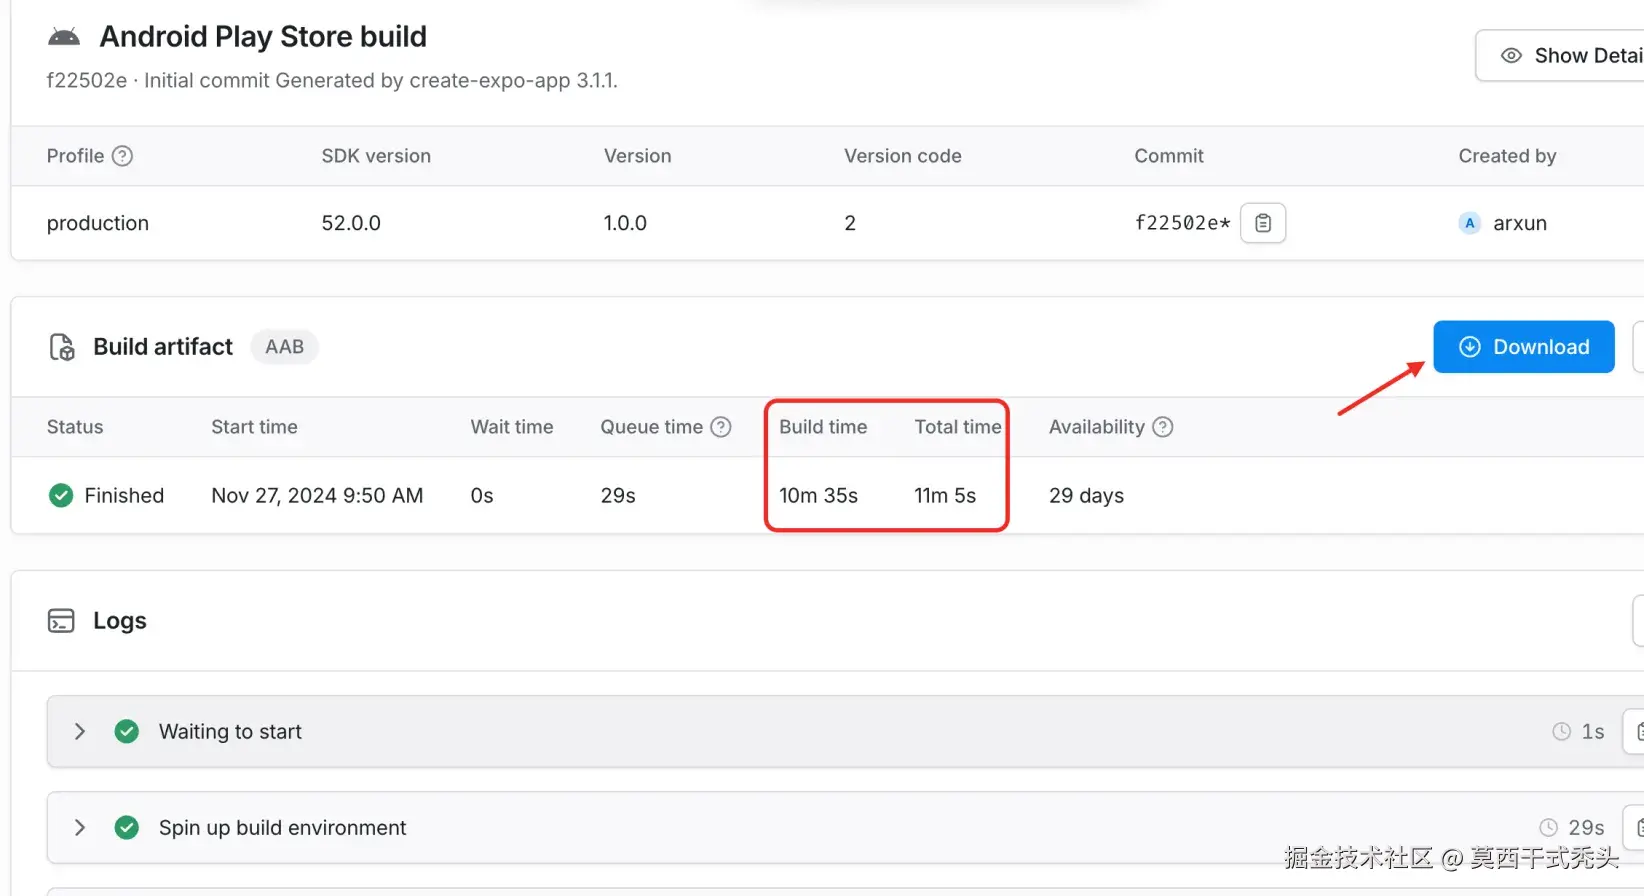Click the 29s queue time value
The image size is (1644, 896).
(x=618, y=496)
